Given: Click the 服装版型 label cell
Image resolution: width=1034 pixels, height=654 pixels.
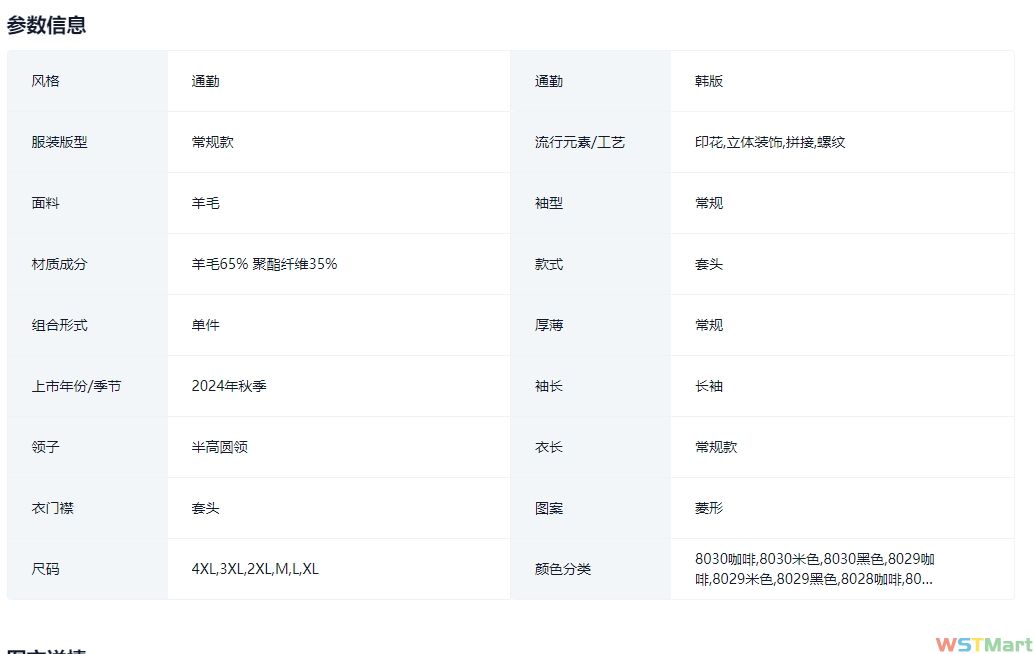Looking at the screenshot, I should tap(59, 142).
